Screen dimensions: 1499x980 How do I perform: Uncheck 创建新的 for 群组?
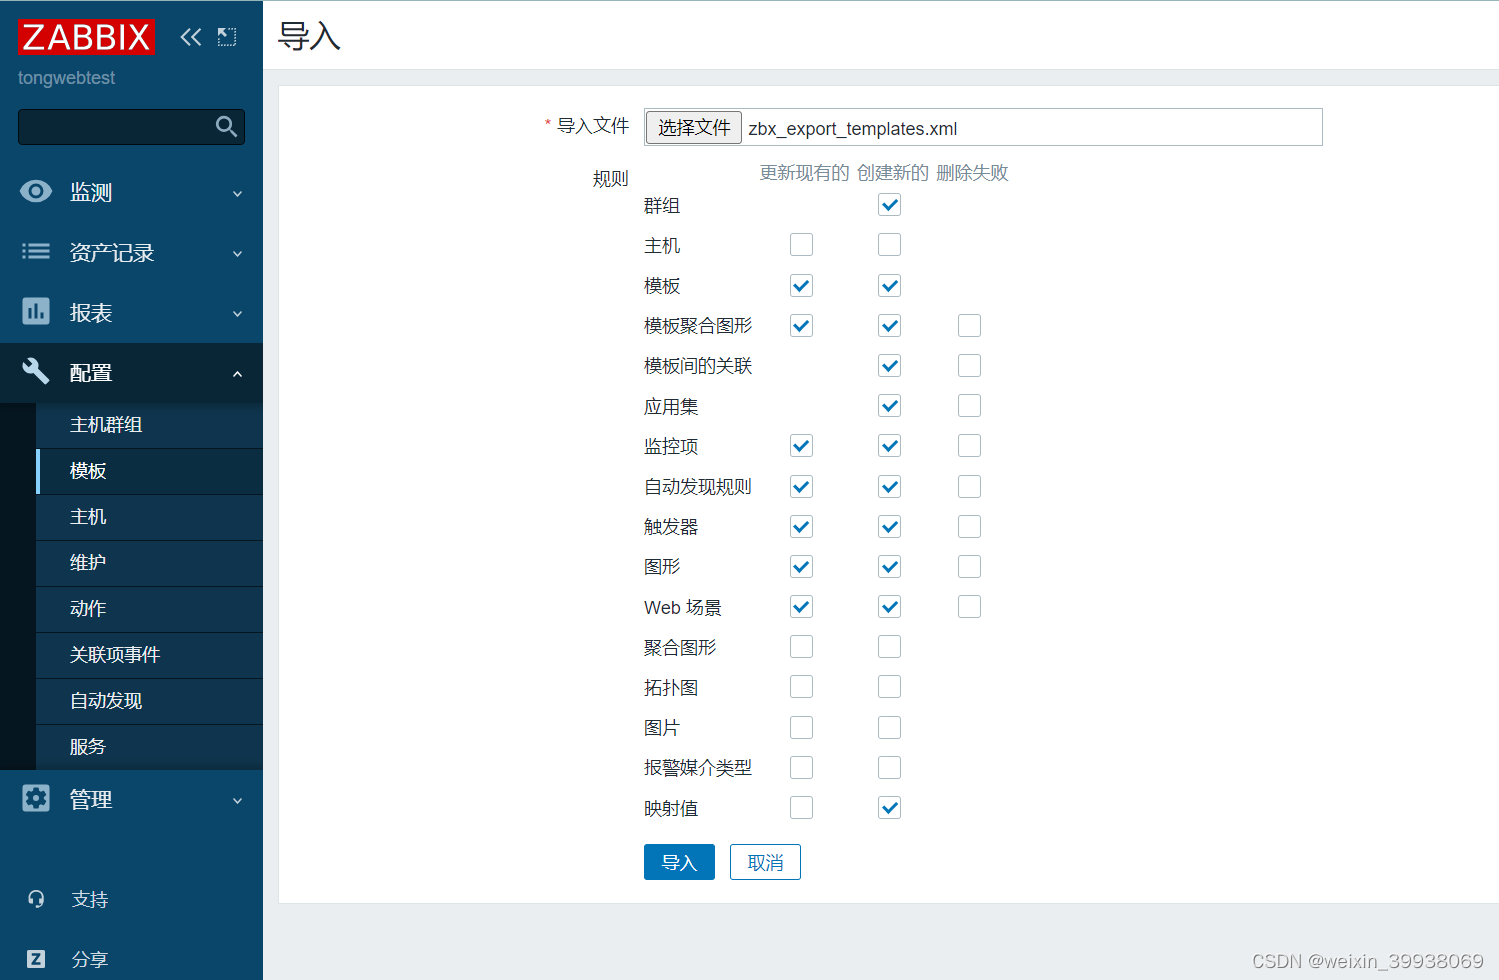(889, 205)
